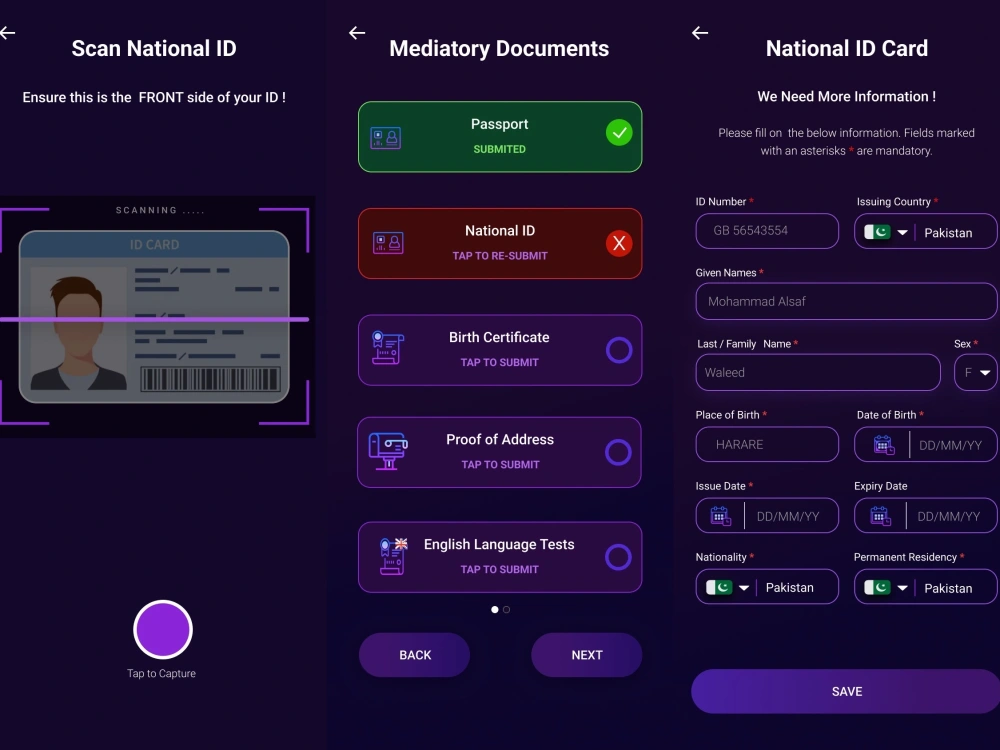The width and height of the screenshot is (1000, 750).
Task: Tap National ID to re-submit
Action: coord(499,243)
